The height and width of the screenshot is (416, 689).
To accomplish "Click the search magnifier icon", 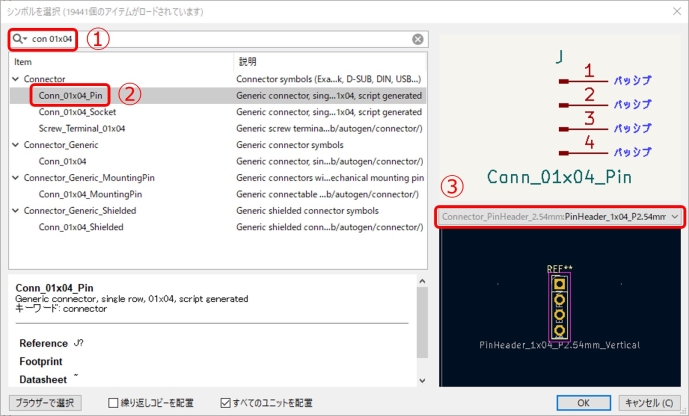I will click(x=19, y=39).
